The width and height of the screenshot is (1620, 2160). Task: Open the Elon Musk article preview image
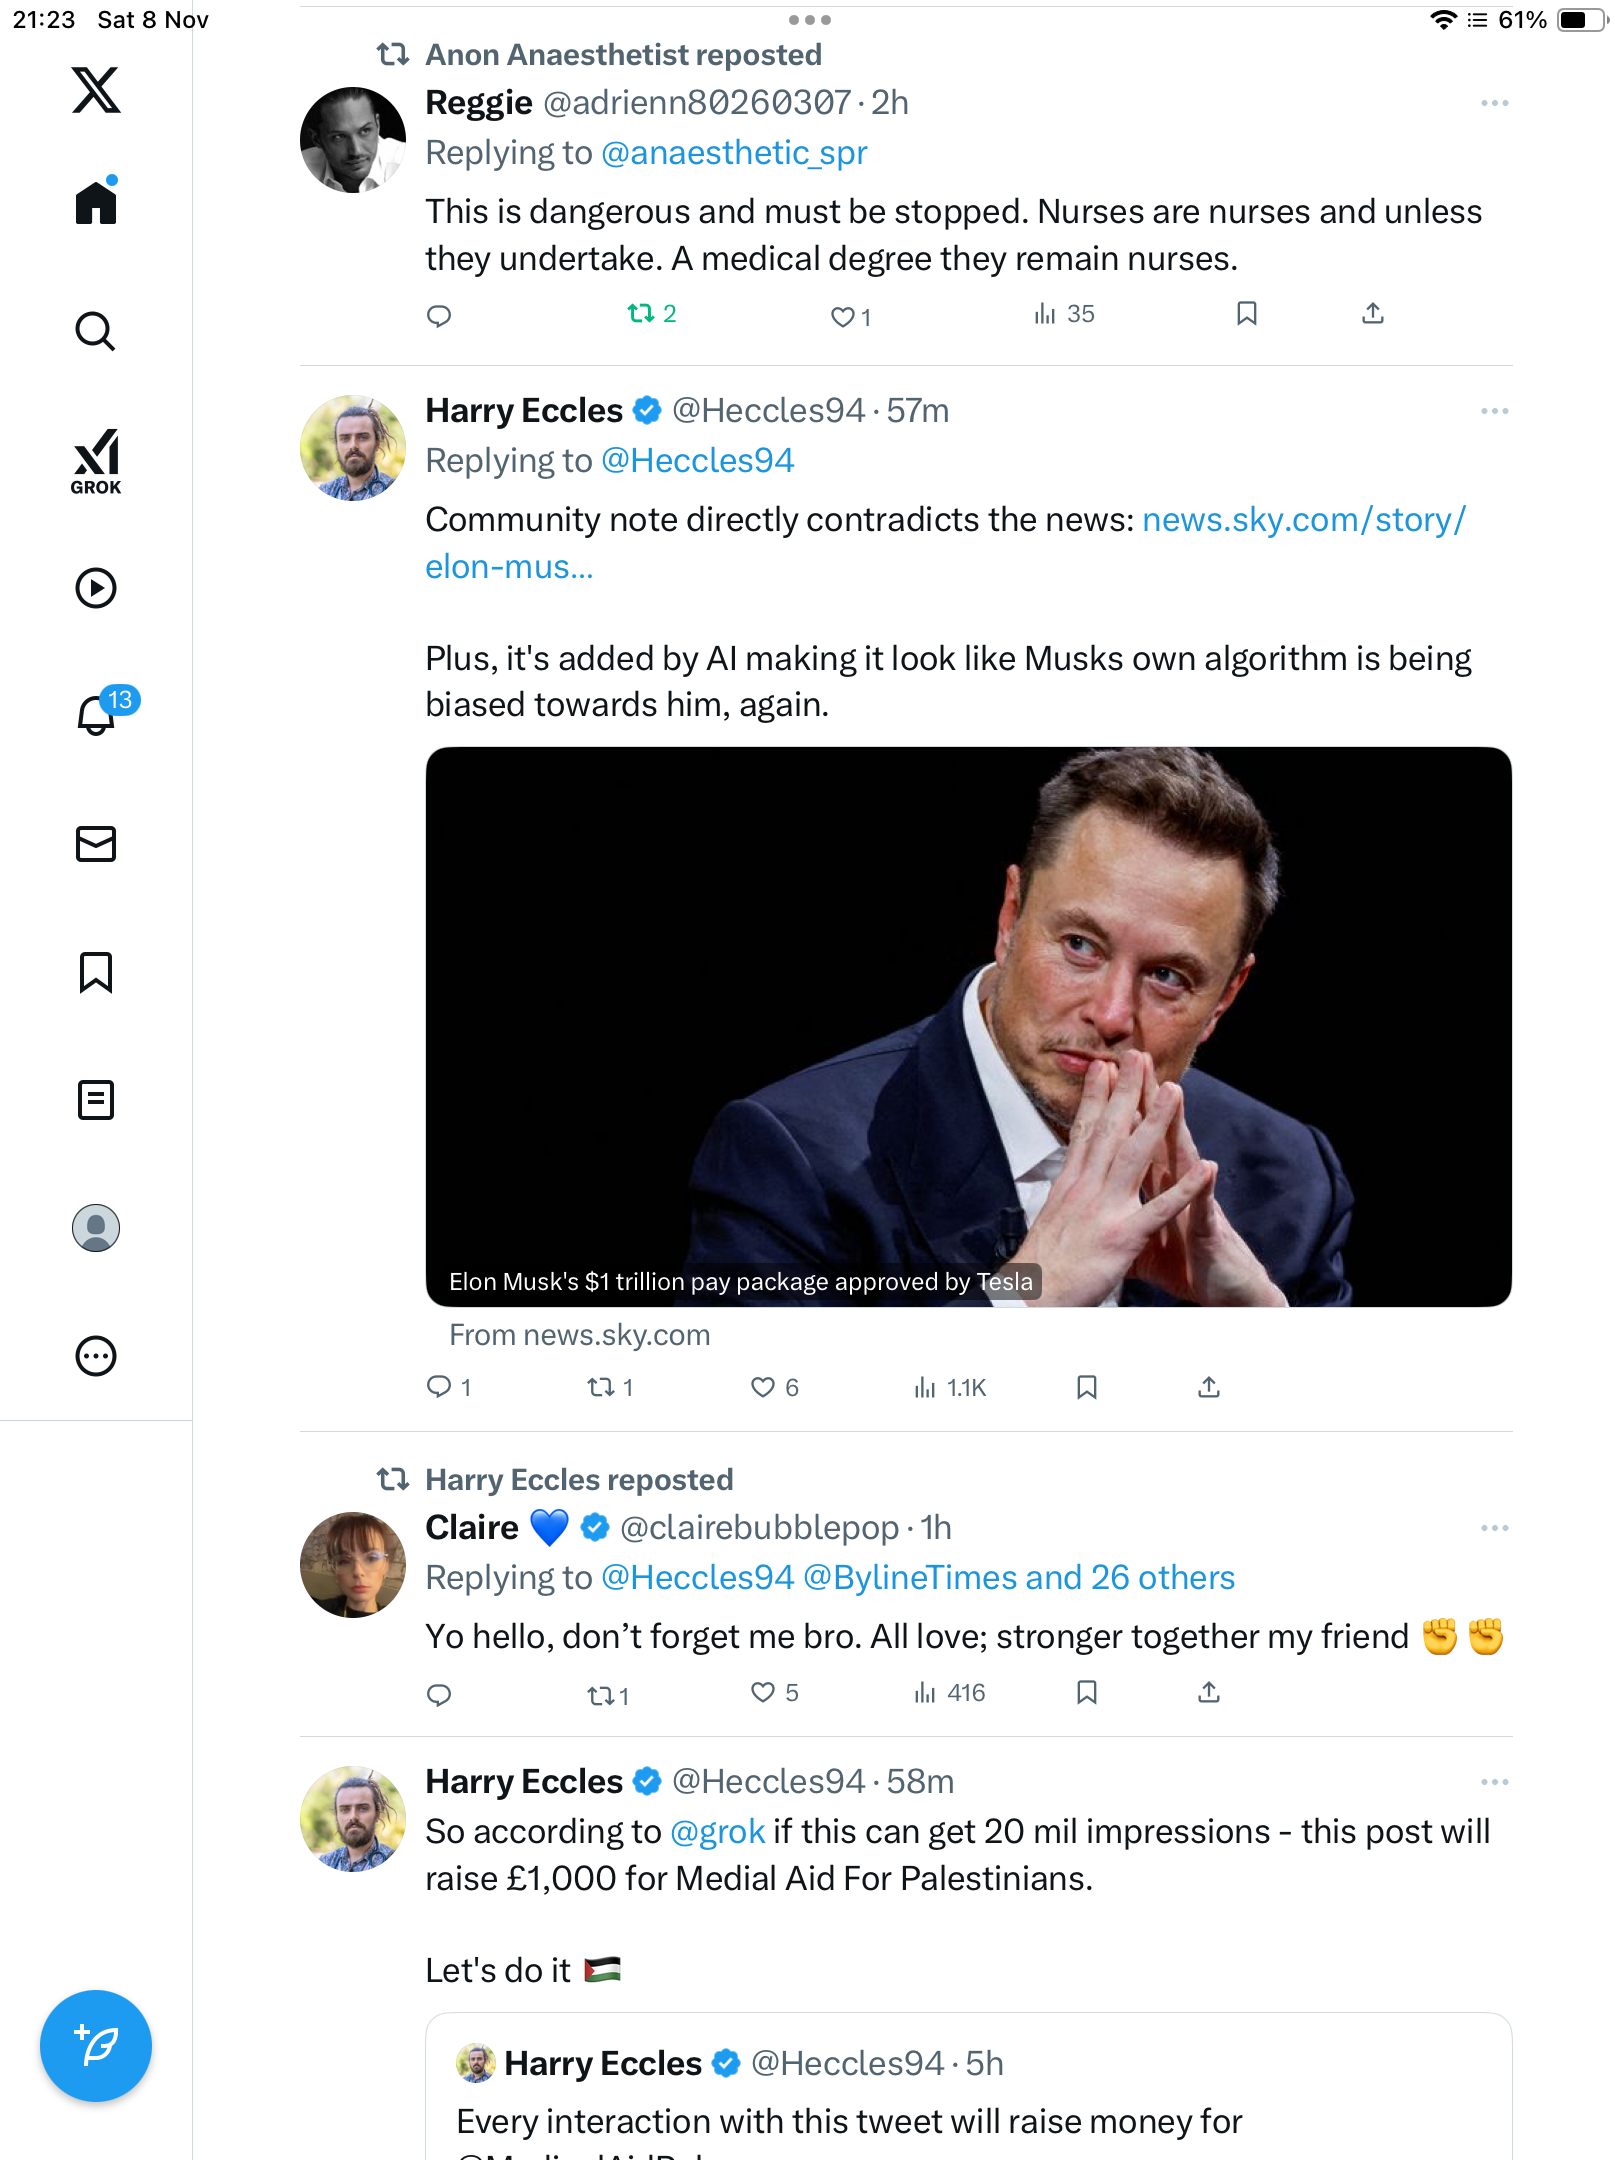coord(968,1026)
